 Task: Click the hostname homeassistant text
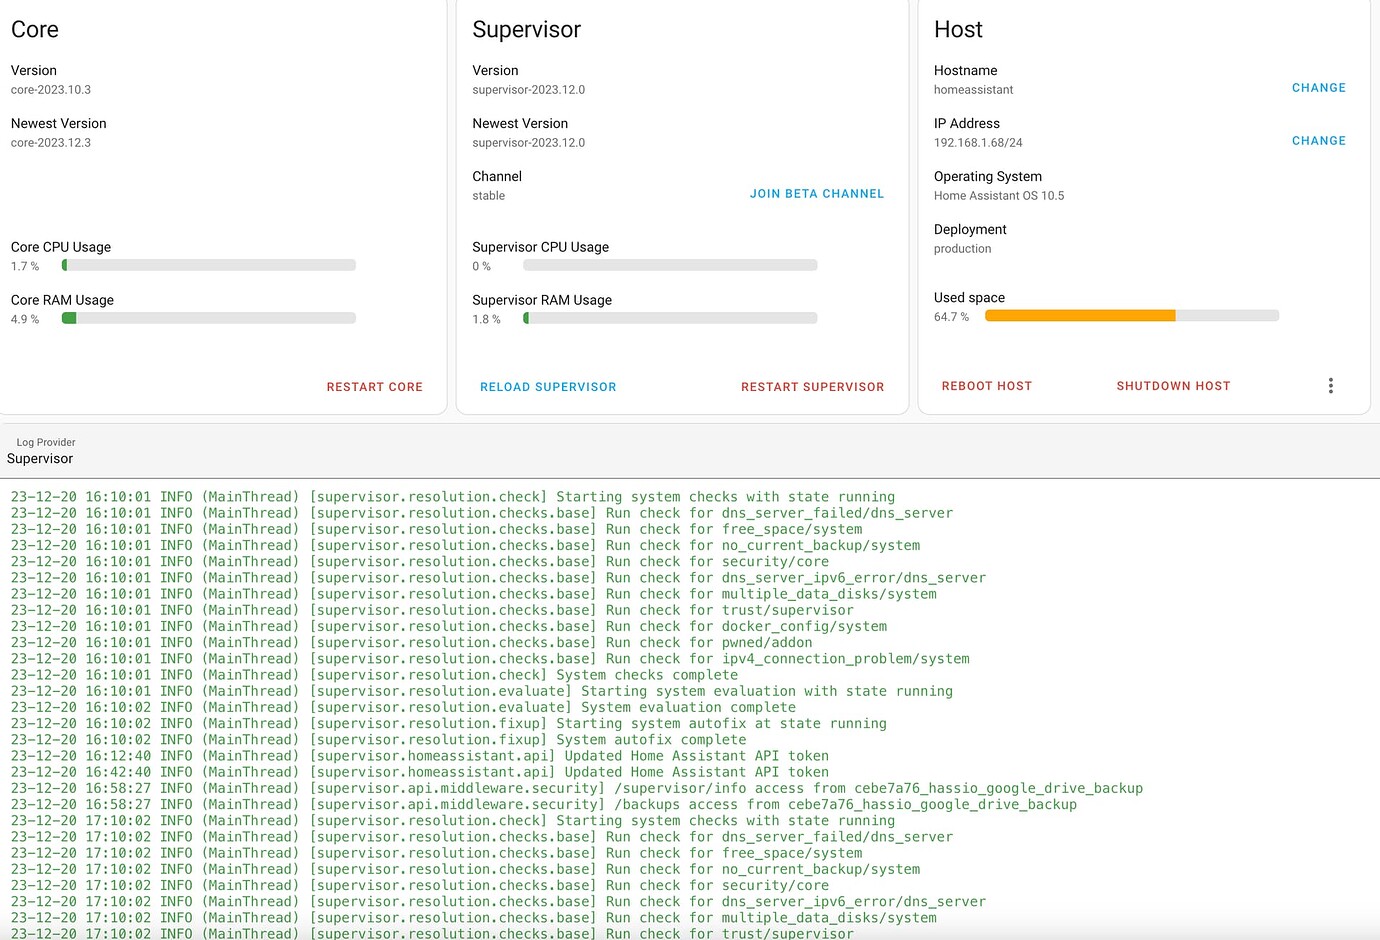coord(972,89)
